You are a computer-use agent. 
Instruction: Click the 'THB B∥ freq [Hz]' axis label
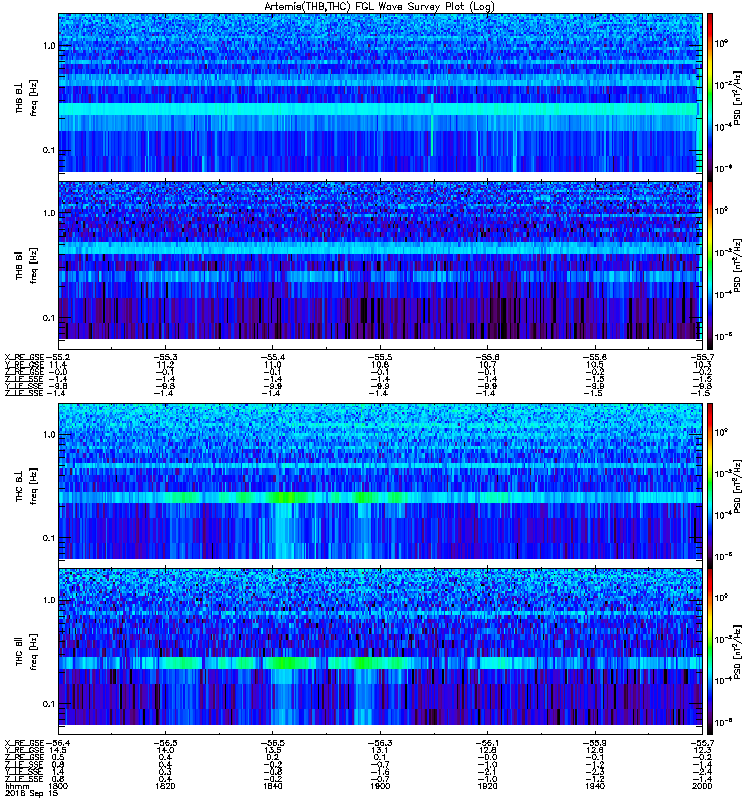26,265
